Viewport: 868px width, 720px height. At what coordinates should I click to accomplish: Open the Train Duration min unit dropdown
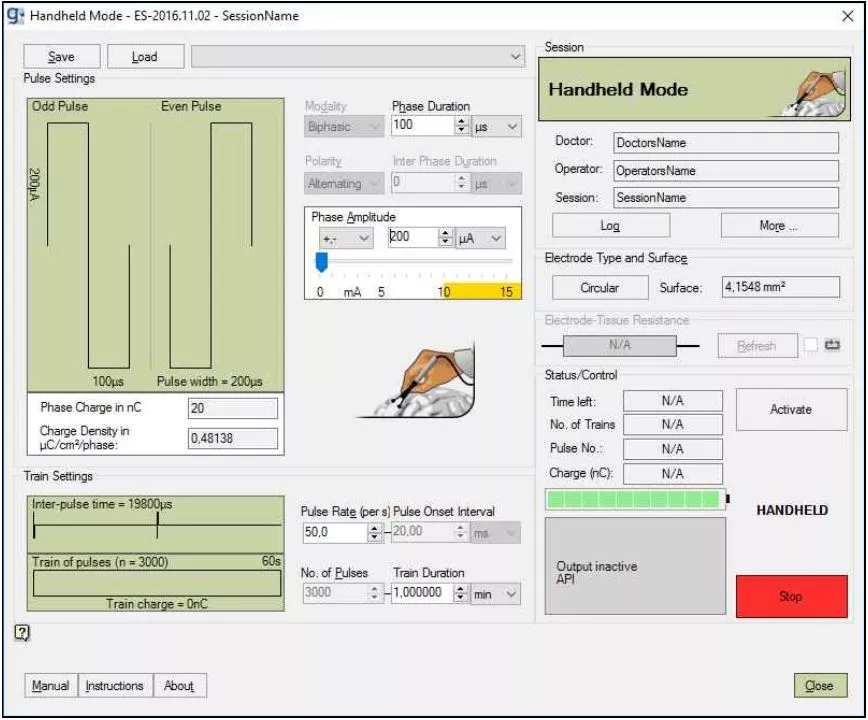[x=497, y=594]
